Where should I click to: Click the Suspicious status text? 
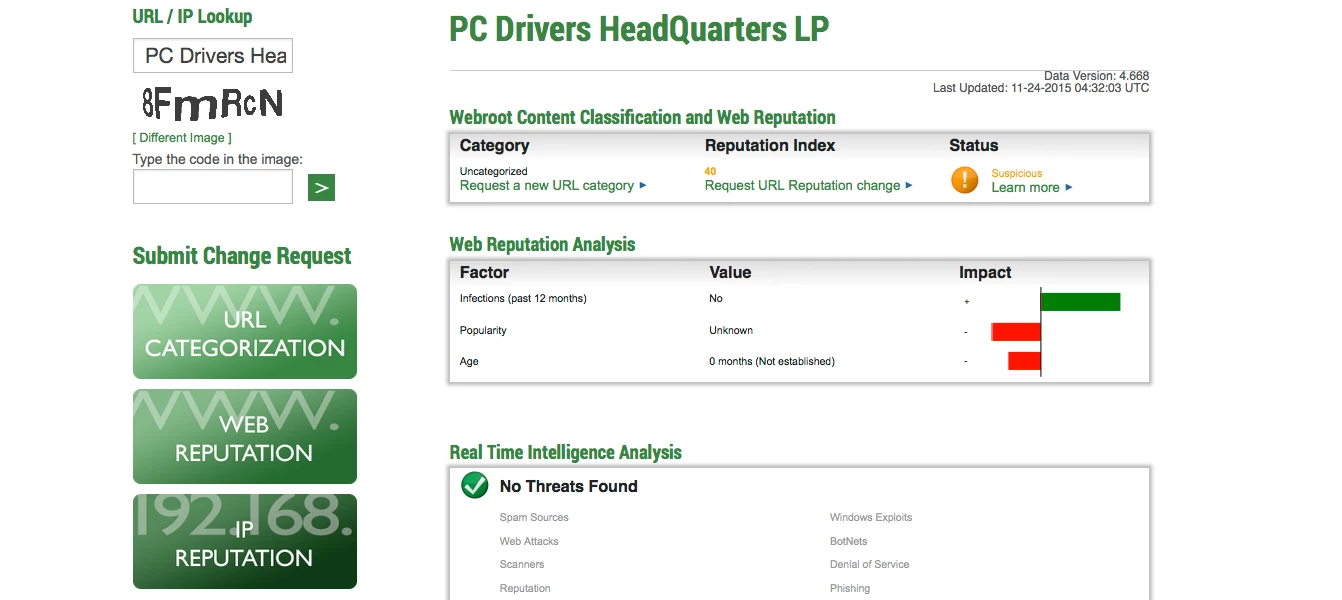coord(1017,174)
